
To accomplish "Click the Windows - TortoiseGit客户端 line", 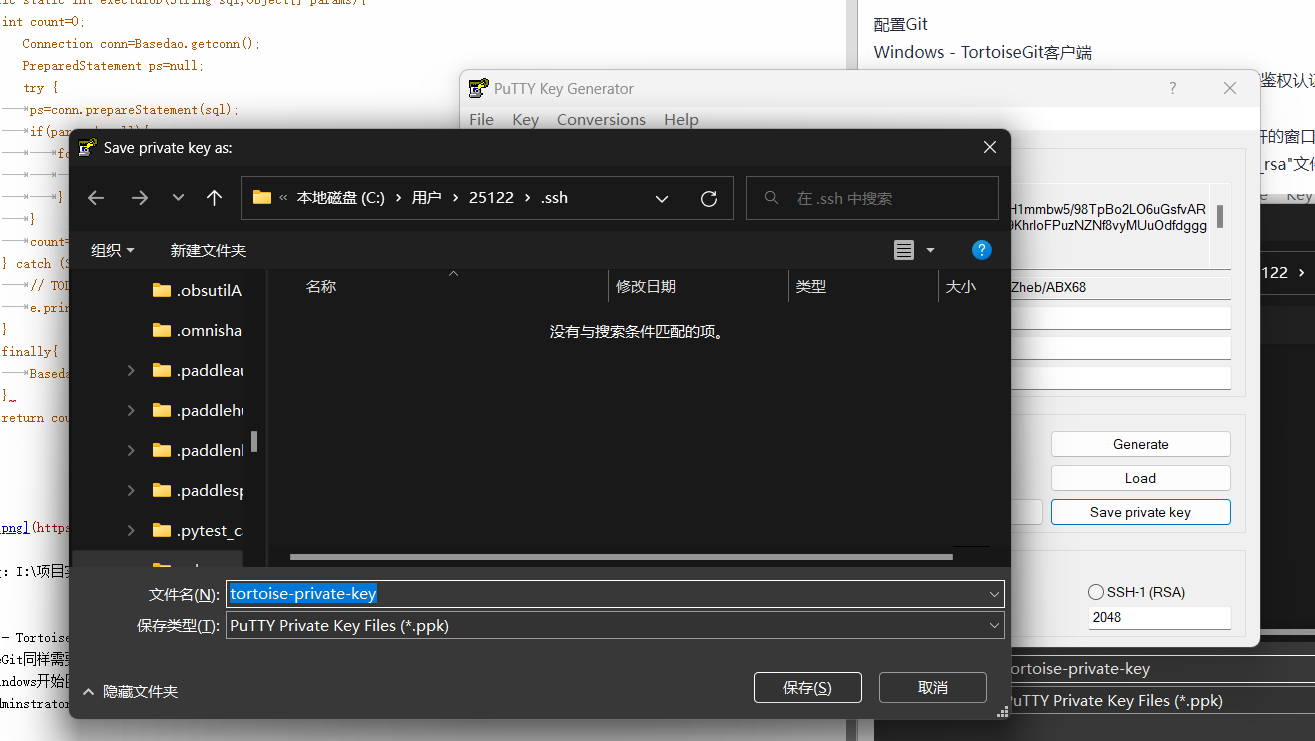I will [x=982, y=52].
